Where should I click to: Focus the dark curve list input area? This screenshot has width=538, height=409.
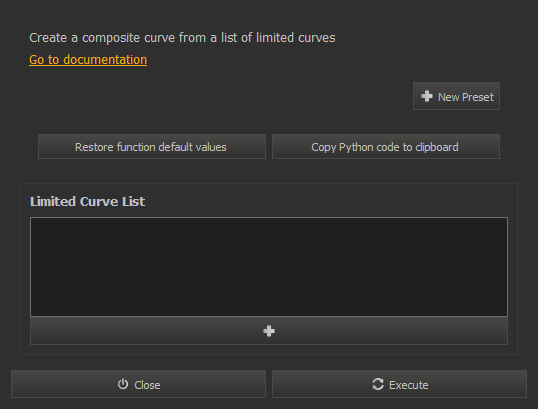pyautogui.click(x=269, y=267)
